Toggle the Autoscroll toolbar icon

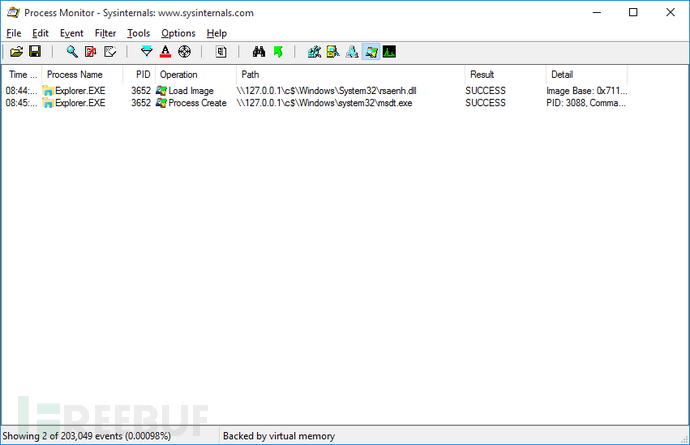[x=91, y=52]
